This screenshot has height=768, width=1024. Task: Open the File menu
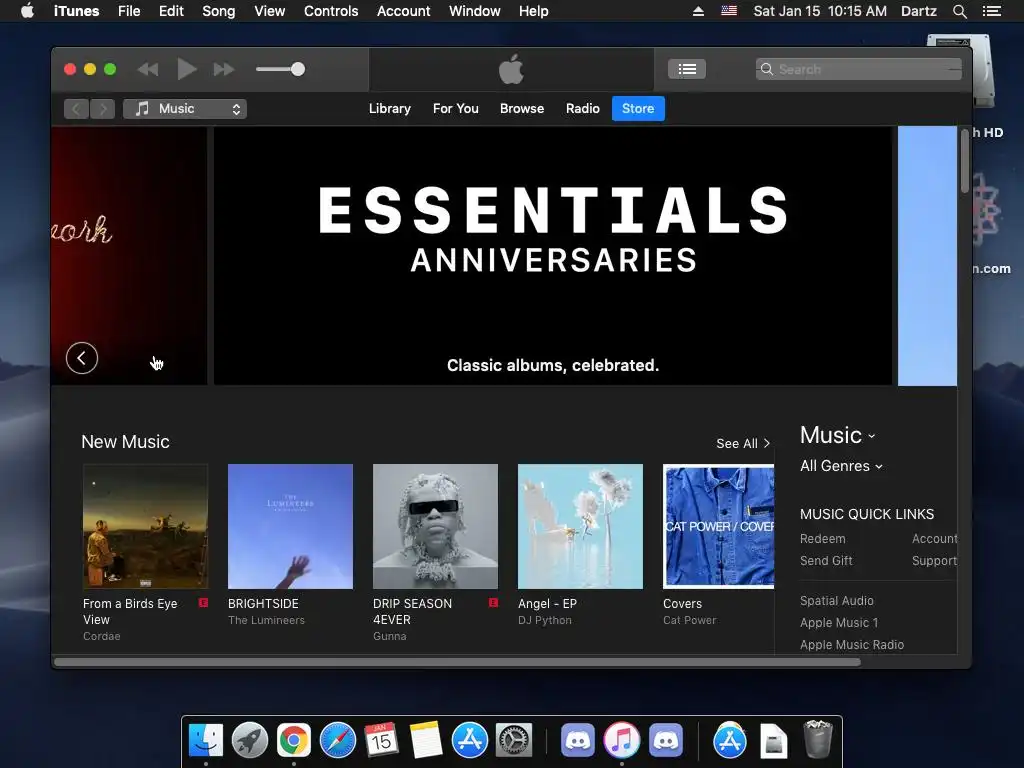click(x=129, y=11)
